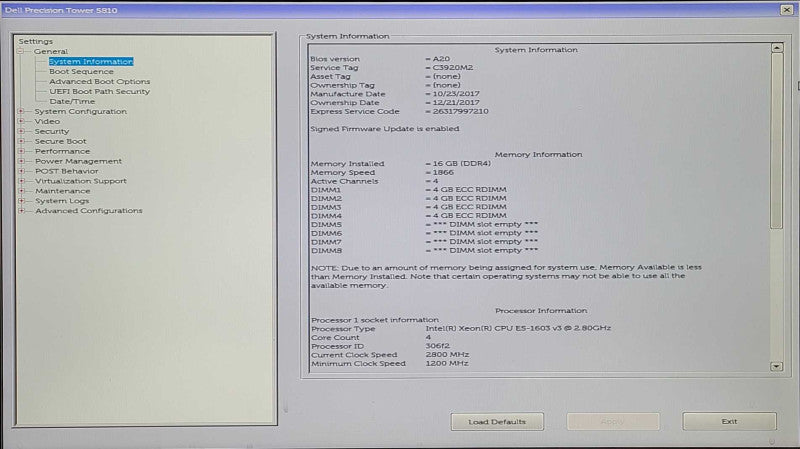This screenshot has height=449, width=800.
Task: Click the DIMM8 row label
Action: click(326, 251)
